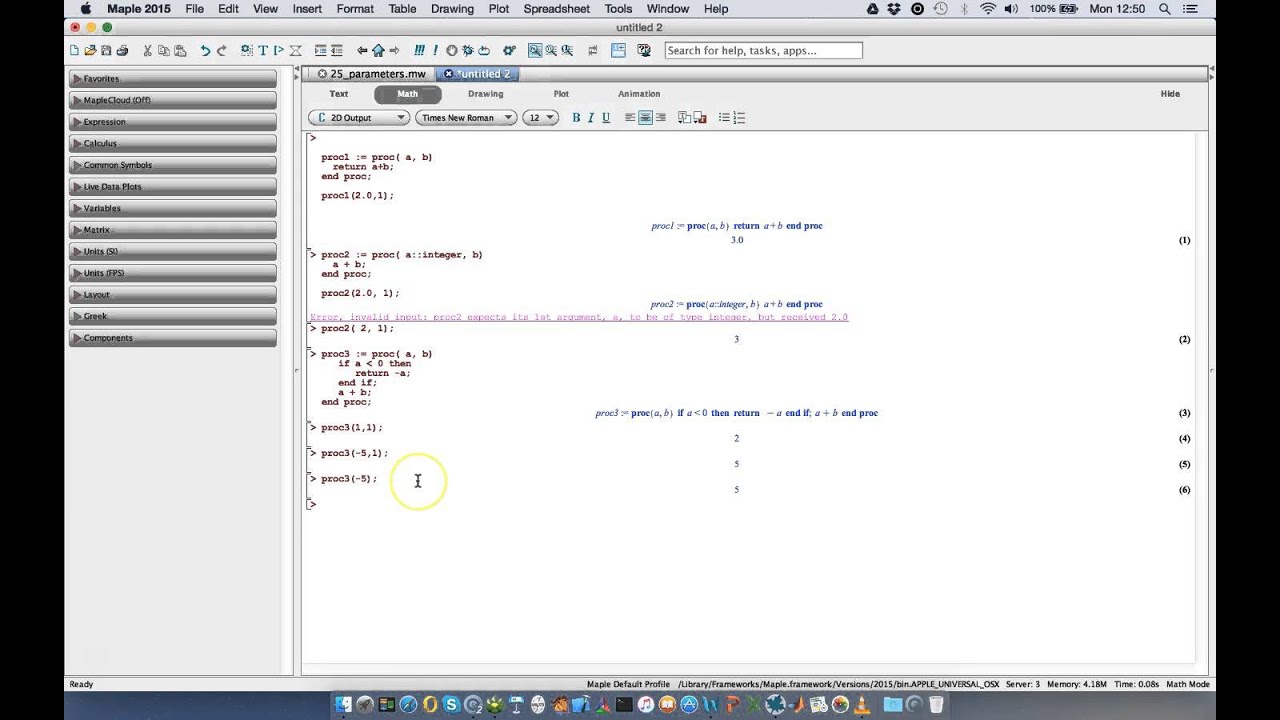1280x720 pixels.
Task: Center-align the text
Action: point(645,118)
